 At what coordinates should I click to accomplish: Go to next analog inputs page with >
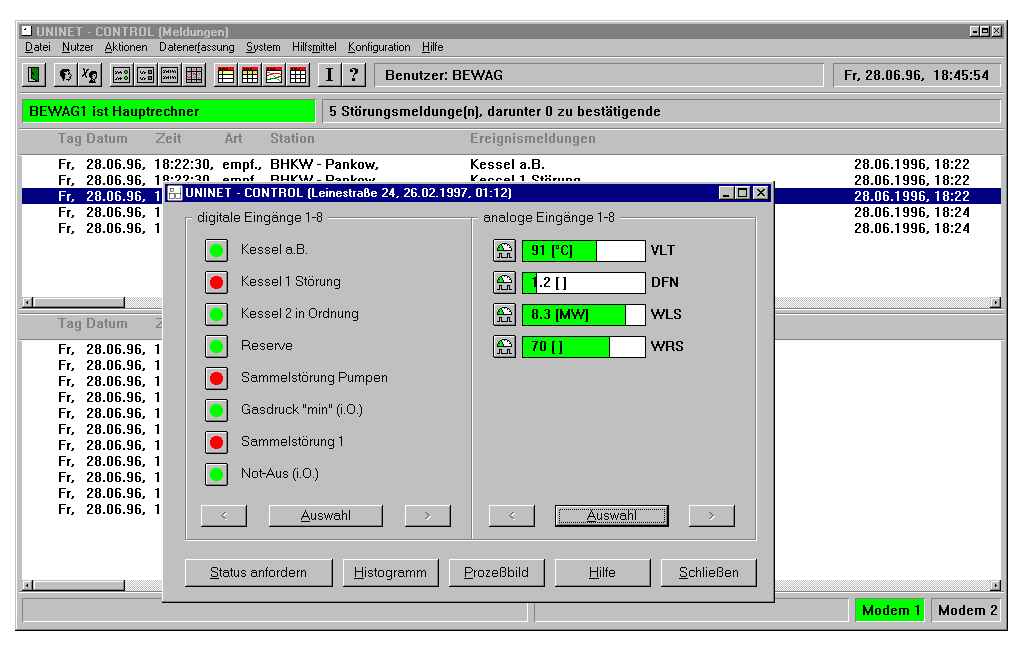coord(712,515)
